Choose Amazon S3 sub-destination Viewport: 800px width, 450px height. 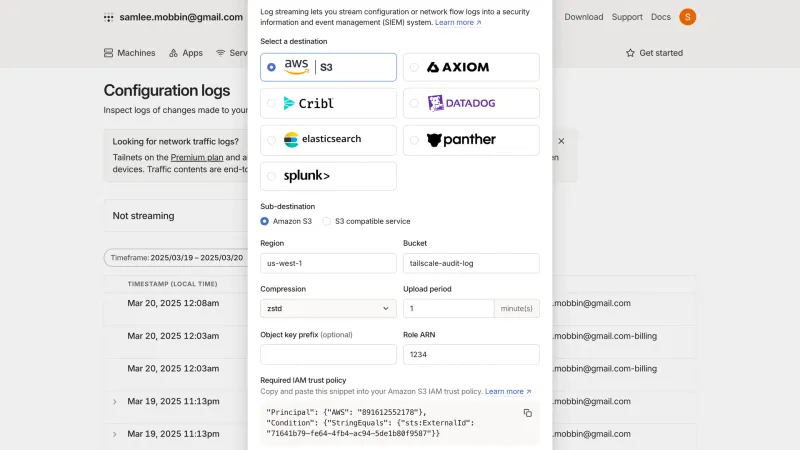point(264,221)
